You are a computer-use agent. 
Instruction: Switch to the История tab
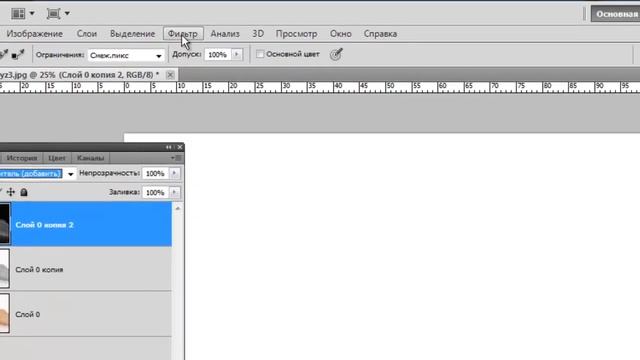pyautogui.click(x=22, y=158)
